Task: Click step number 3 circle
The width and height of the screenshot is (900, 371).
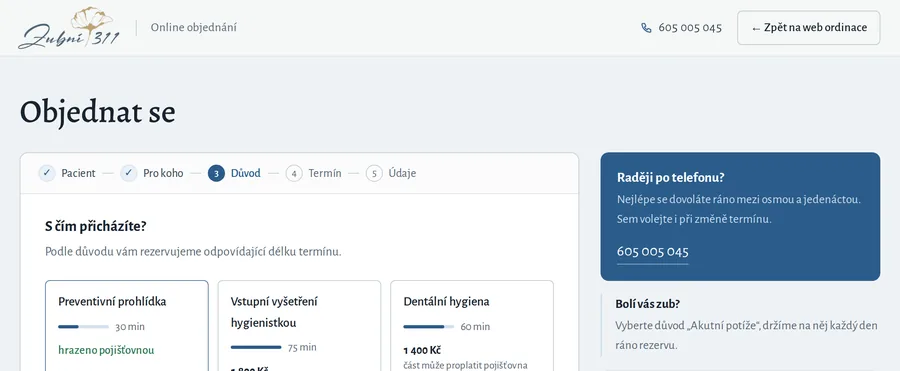Action: (216, 173)
